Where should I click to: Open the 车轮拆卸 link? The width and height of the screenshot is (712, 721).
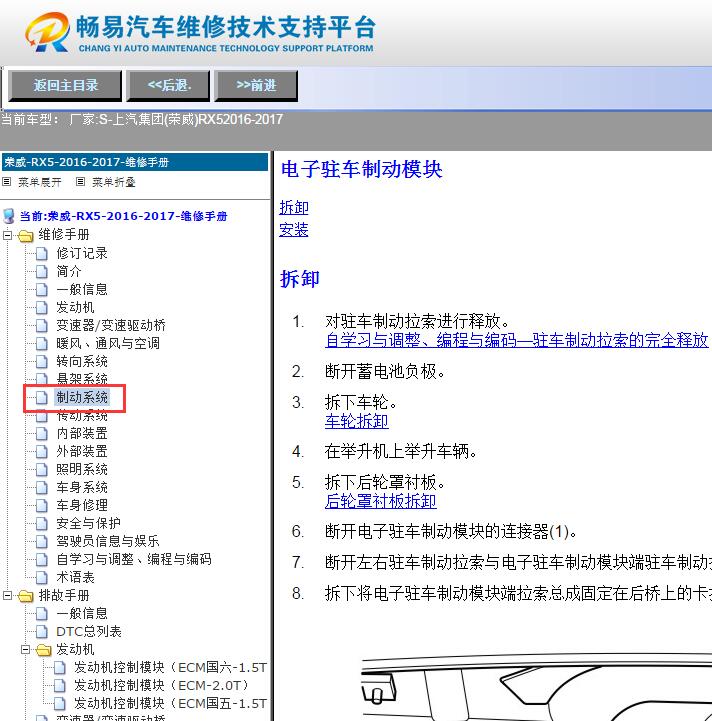click(356, 421)
